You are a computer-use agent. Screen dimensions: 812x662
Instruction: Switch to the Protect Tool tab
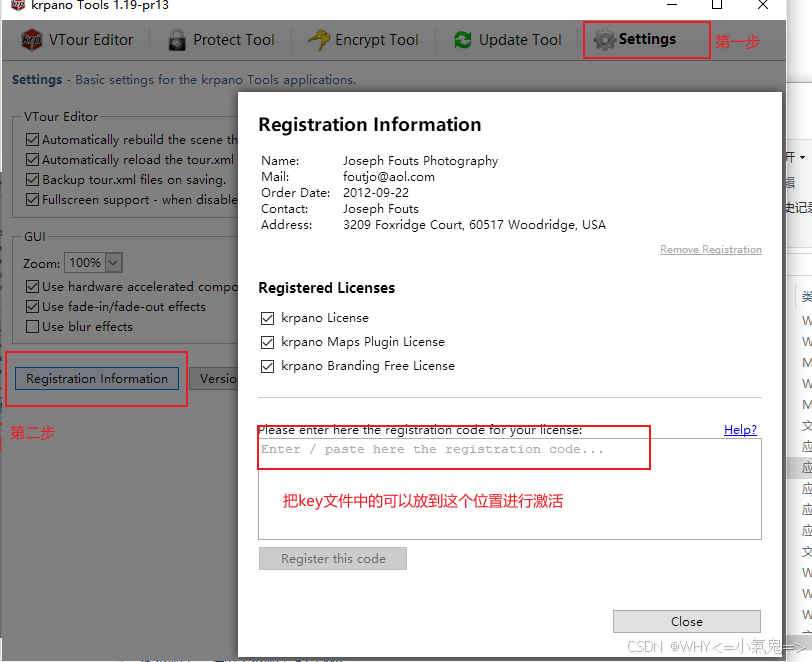[x=221, y=40]
